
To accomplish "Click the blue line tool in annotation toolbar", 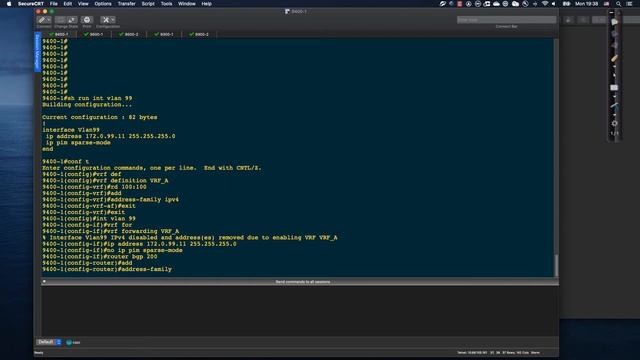I will click(x=614, y=105).
